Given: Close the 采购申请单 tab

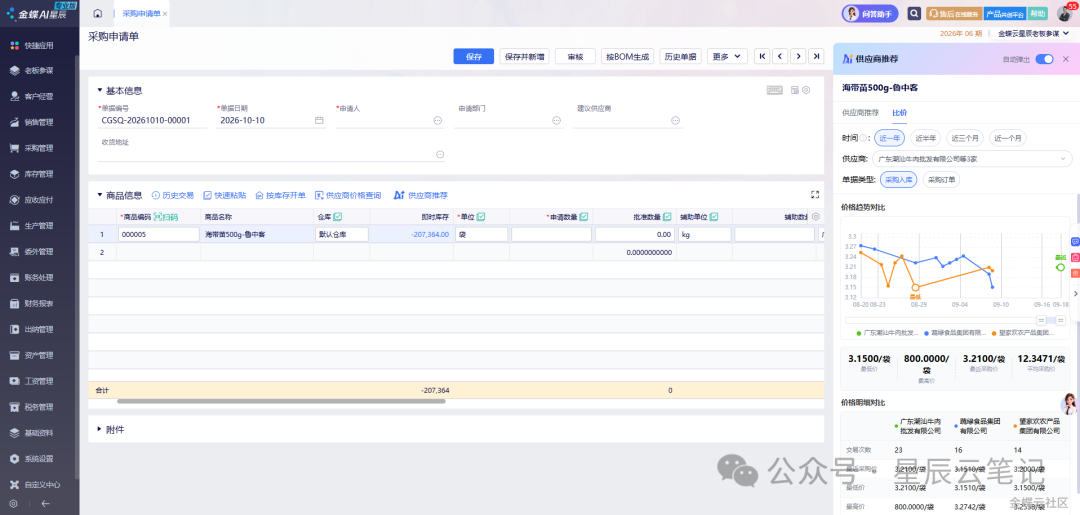Looking at the screenshot, I should point(165,14).
